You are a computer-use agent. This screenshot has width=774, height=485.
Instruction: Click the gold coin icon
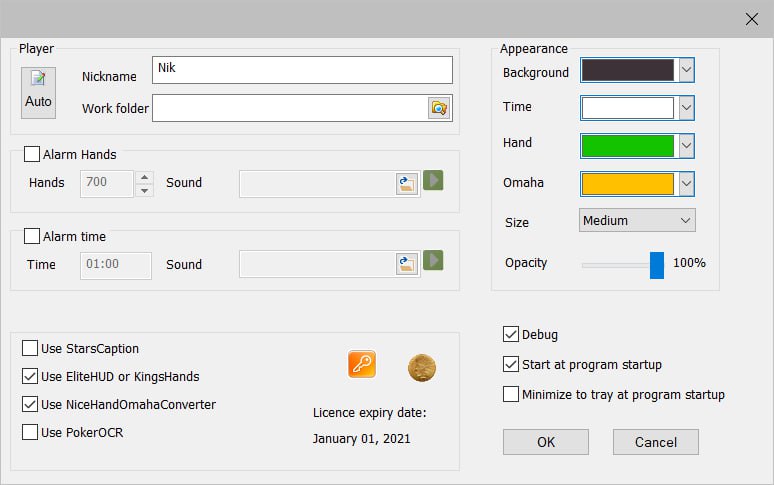click(x=422, y=368)
